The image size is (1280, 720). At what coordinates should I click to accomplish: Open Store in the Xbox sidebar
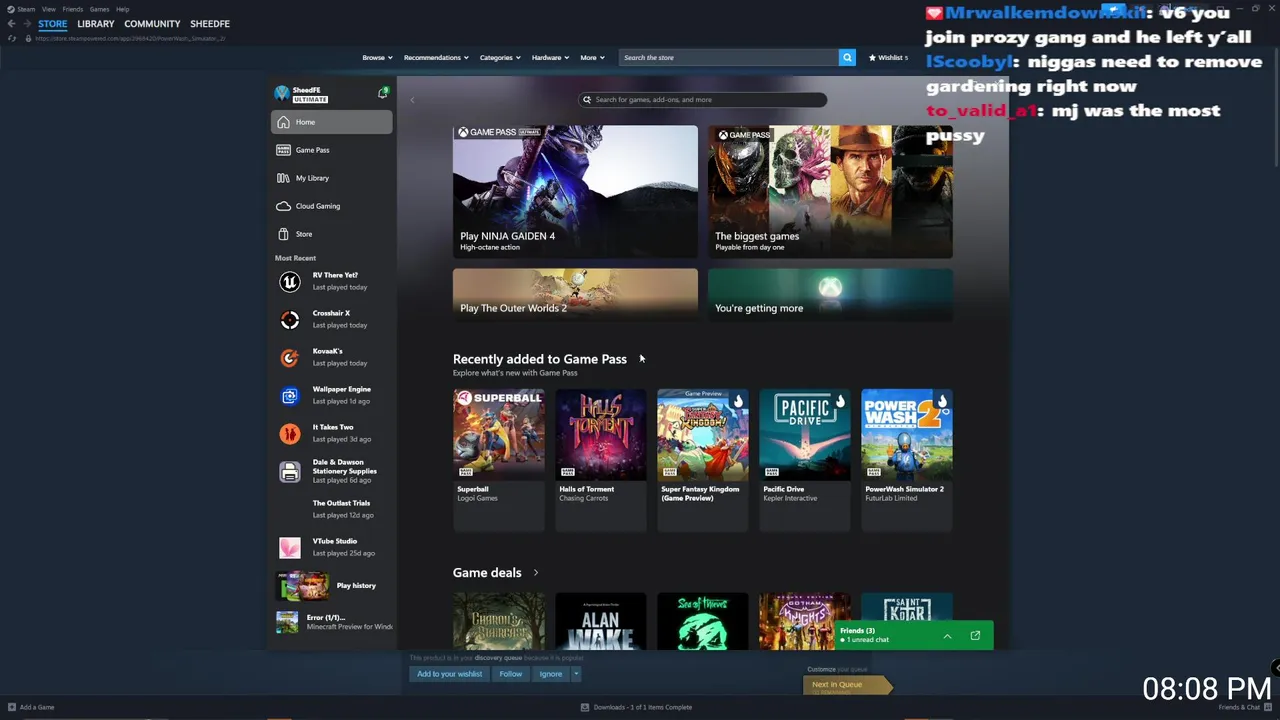(331, 234)
